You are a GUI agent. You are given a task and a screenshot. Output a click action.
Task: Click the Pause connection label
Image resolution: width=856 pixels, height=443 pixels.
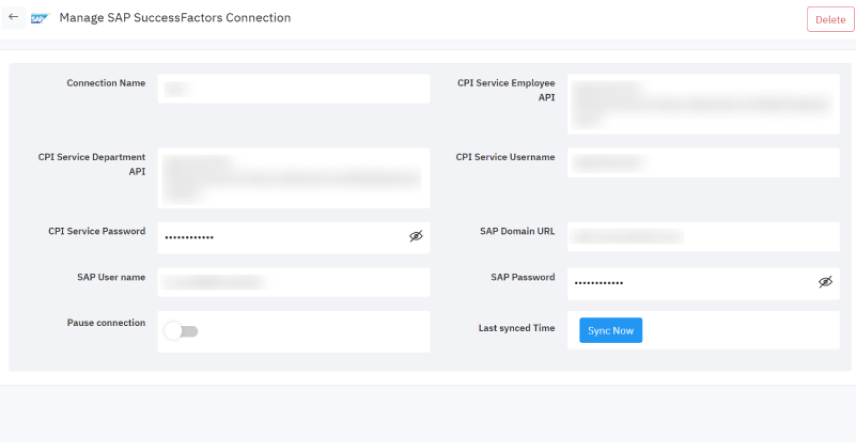pyautogui.click(x=106, y=323)
